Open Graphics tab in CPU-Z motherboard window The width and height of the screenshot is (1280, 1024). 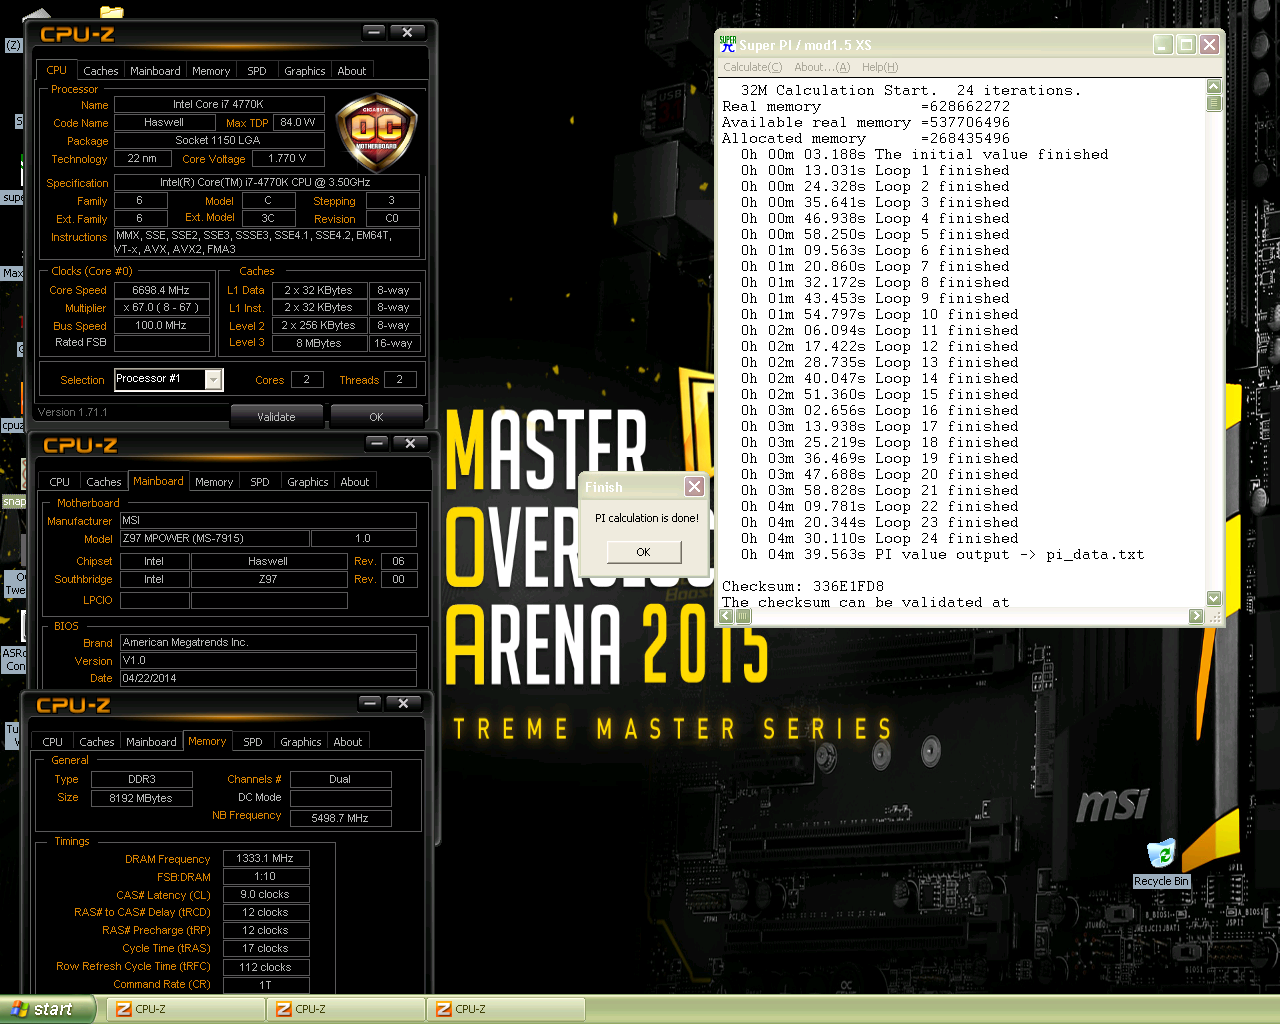click(x=308, y=482)
